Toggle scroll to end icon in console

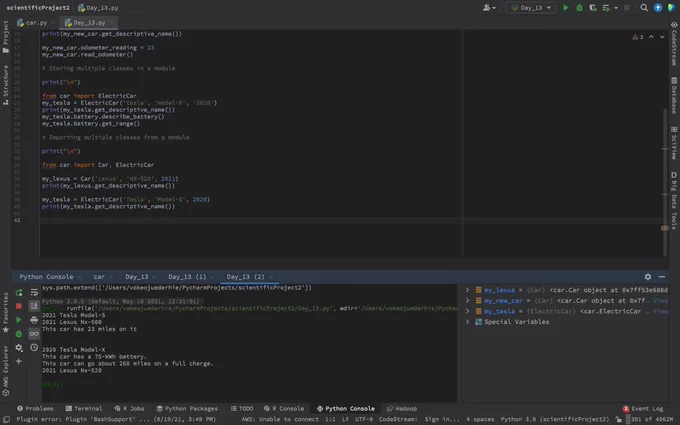coord(34,306)
